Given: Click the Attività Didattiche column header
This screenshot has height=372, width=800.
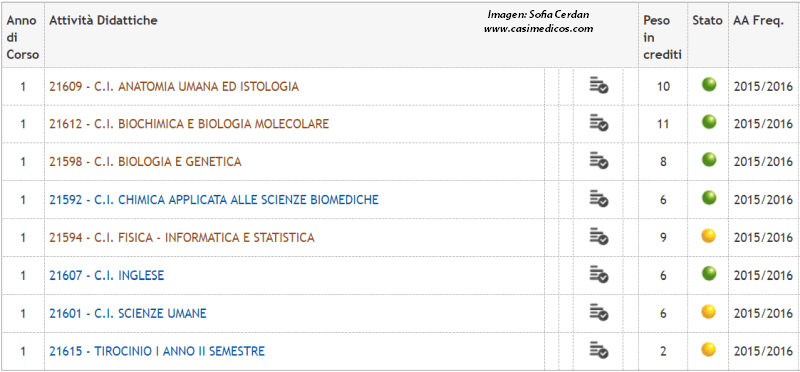Looking at the screenshot, I should (104, 21).
